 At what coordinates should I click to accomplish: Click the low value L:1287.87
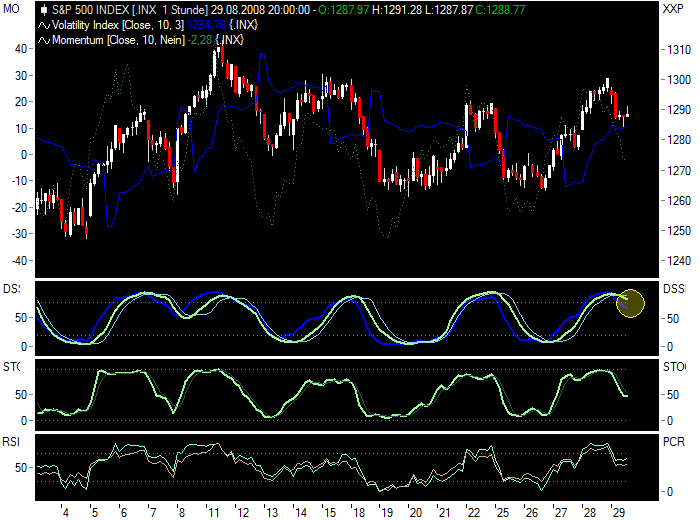point(449,10)
